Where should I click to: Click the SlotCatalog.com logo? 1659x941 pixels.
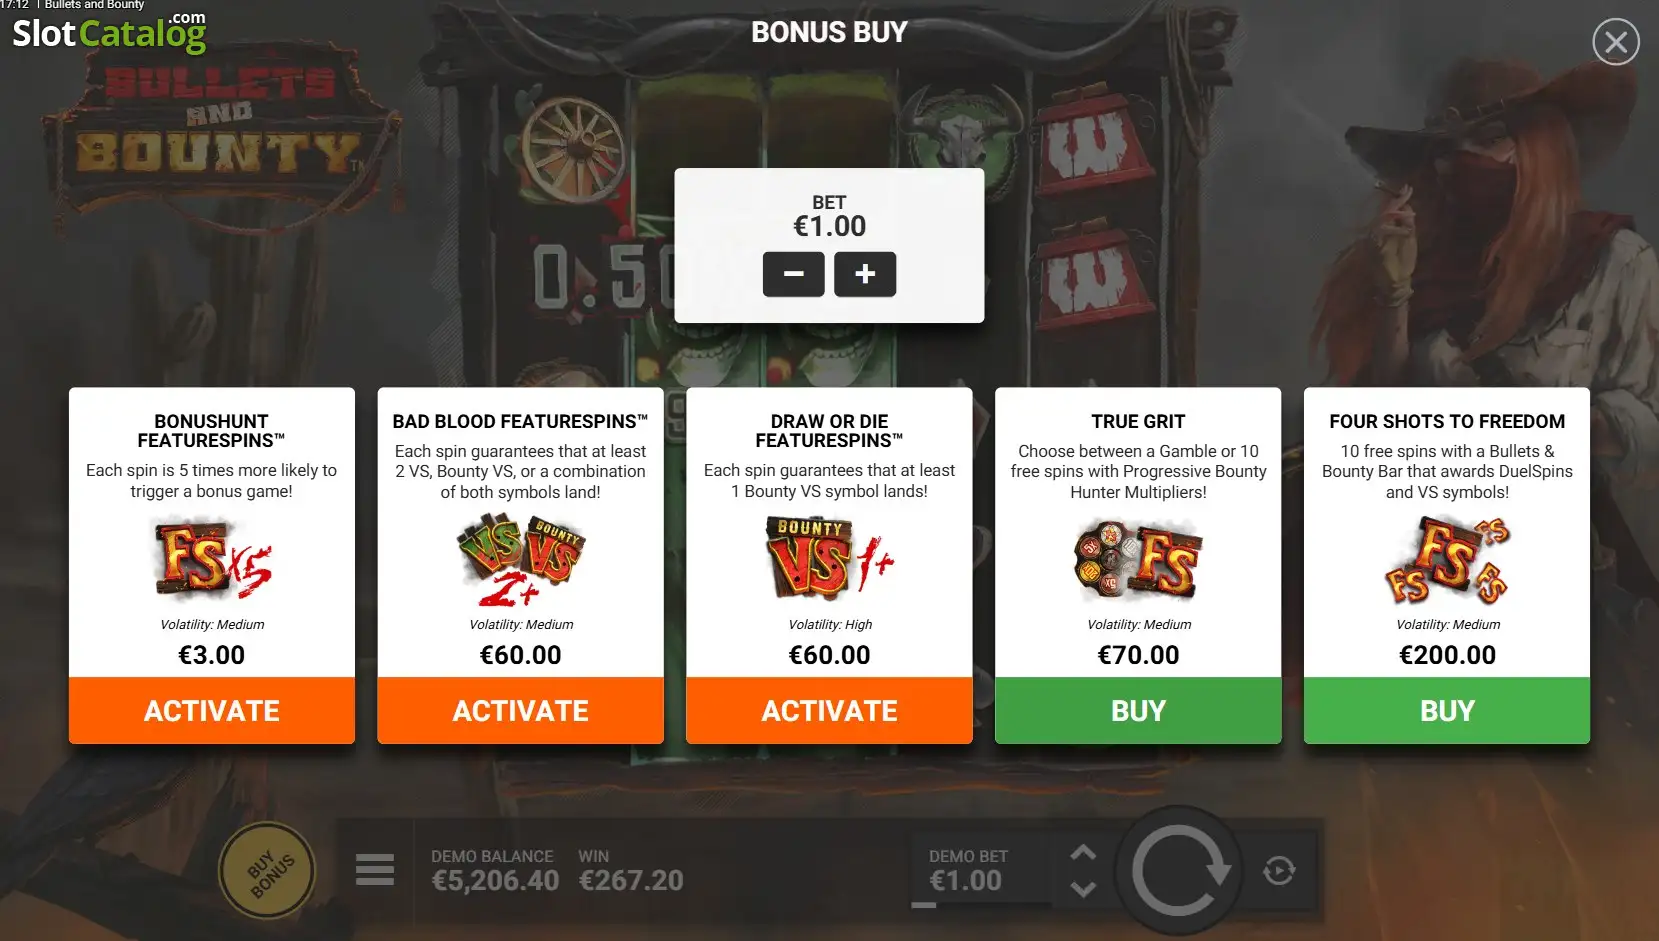pos(109,32)
